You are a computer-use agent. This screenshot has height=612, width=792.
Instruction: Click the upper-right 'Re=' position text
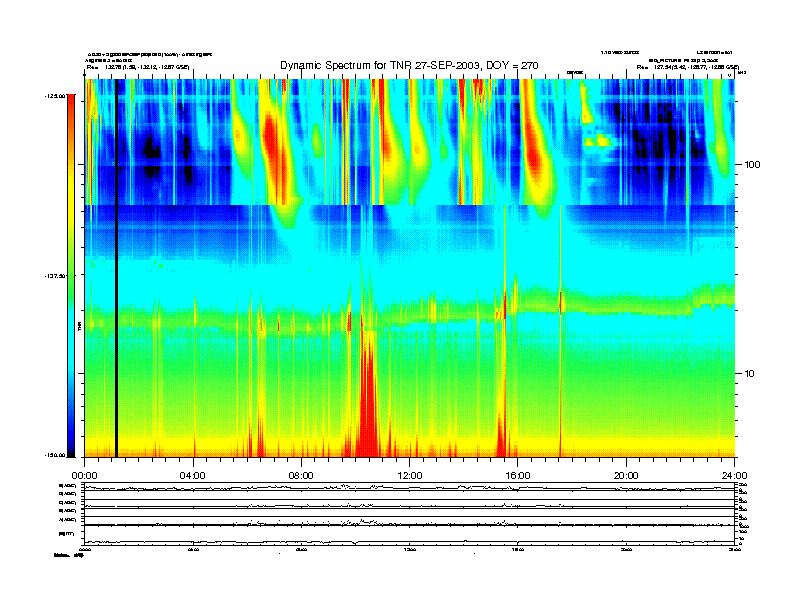tap(687, 67)
